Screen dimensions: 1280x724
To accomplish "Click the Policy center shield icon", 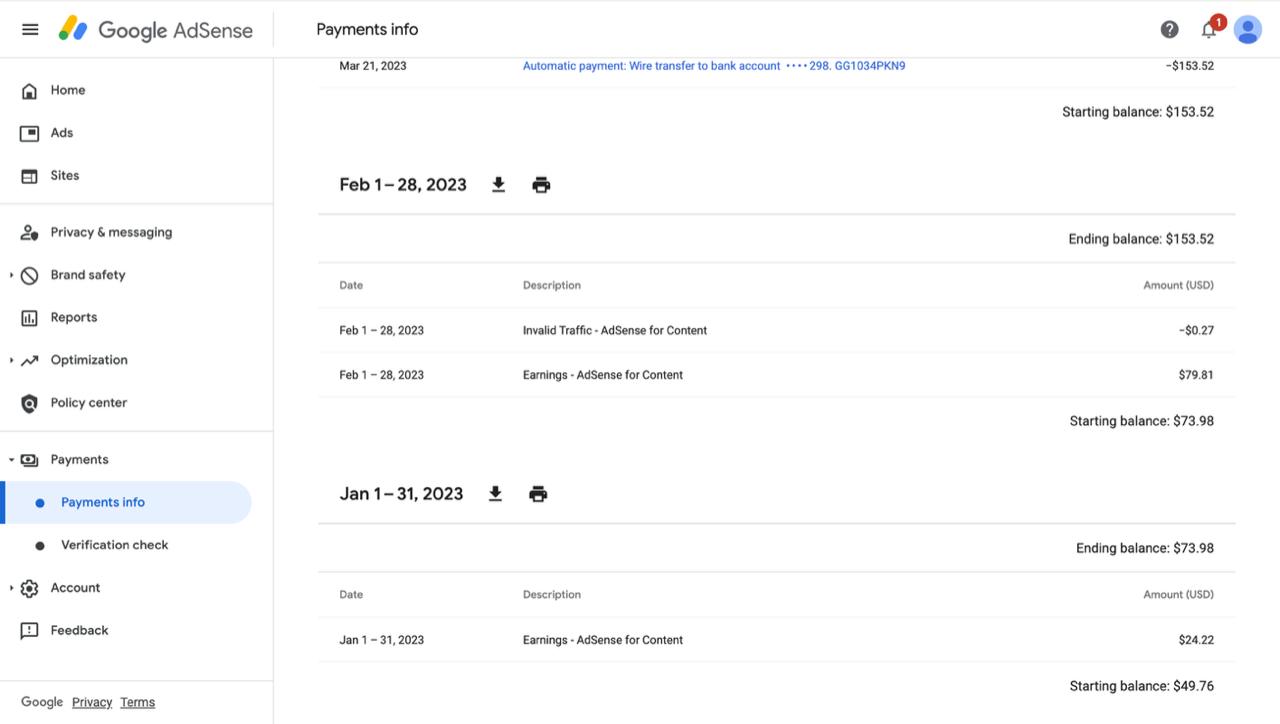I will (30, 403).
